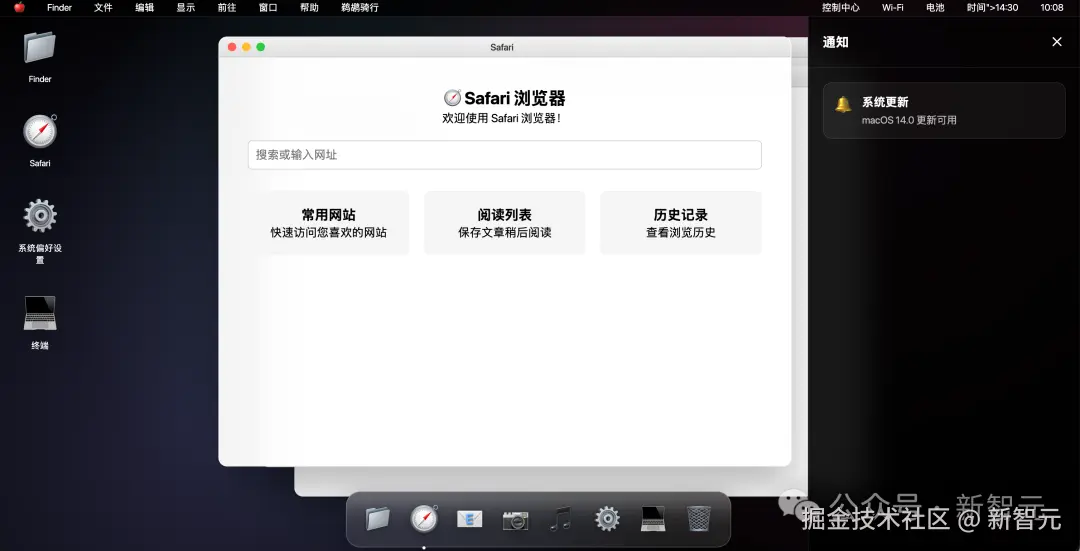Open the 系统更新 notification
The image size is (1080, 551).
coord(944,110)
